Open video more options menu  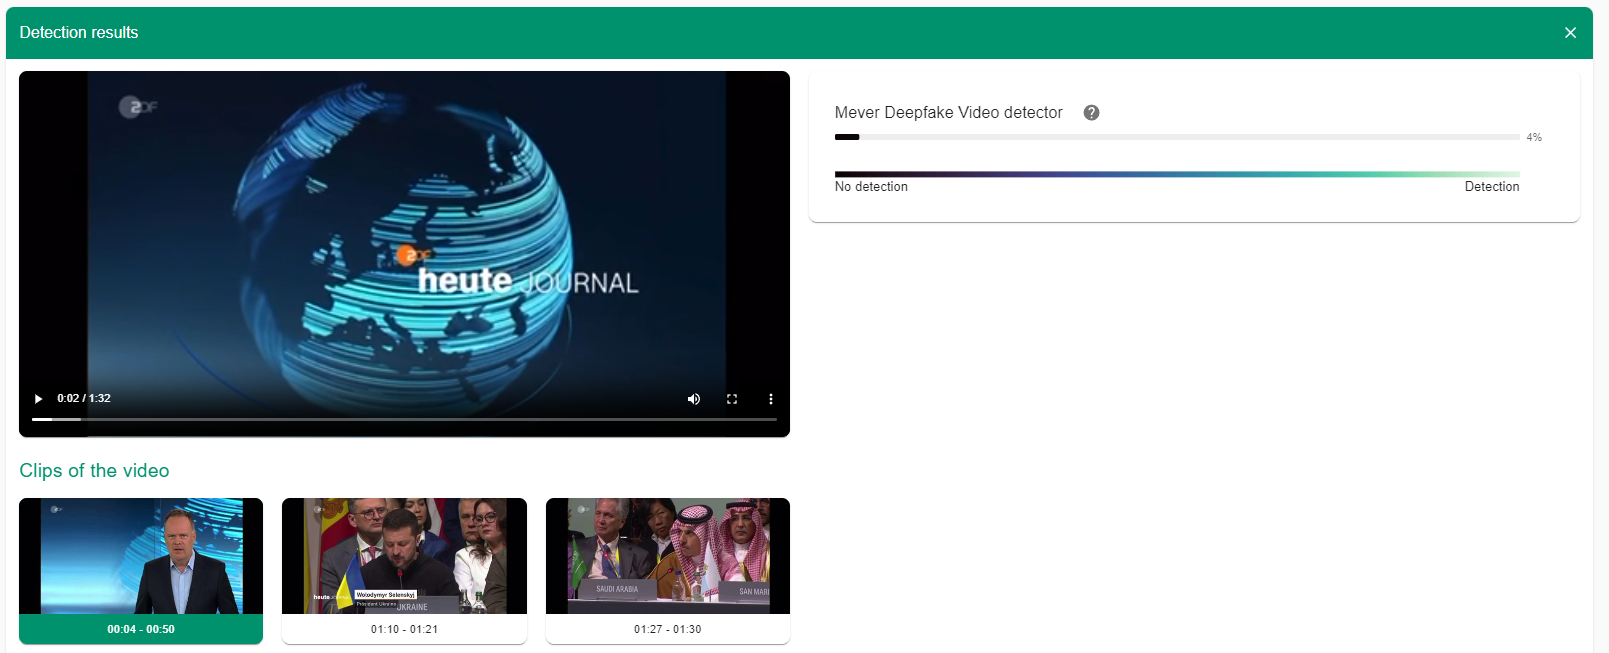tap(771, 399)
